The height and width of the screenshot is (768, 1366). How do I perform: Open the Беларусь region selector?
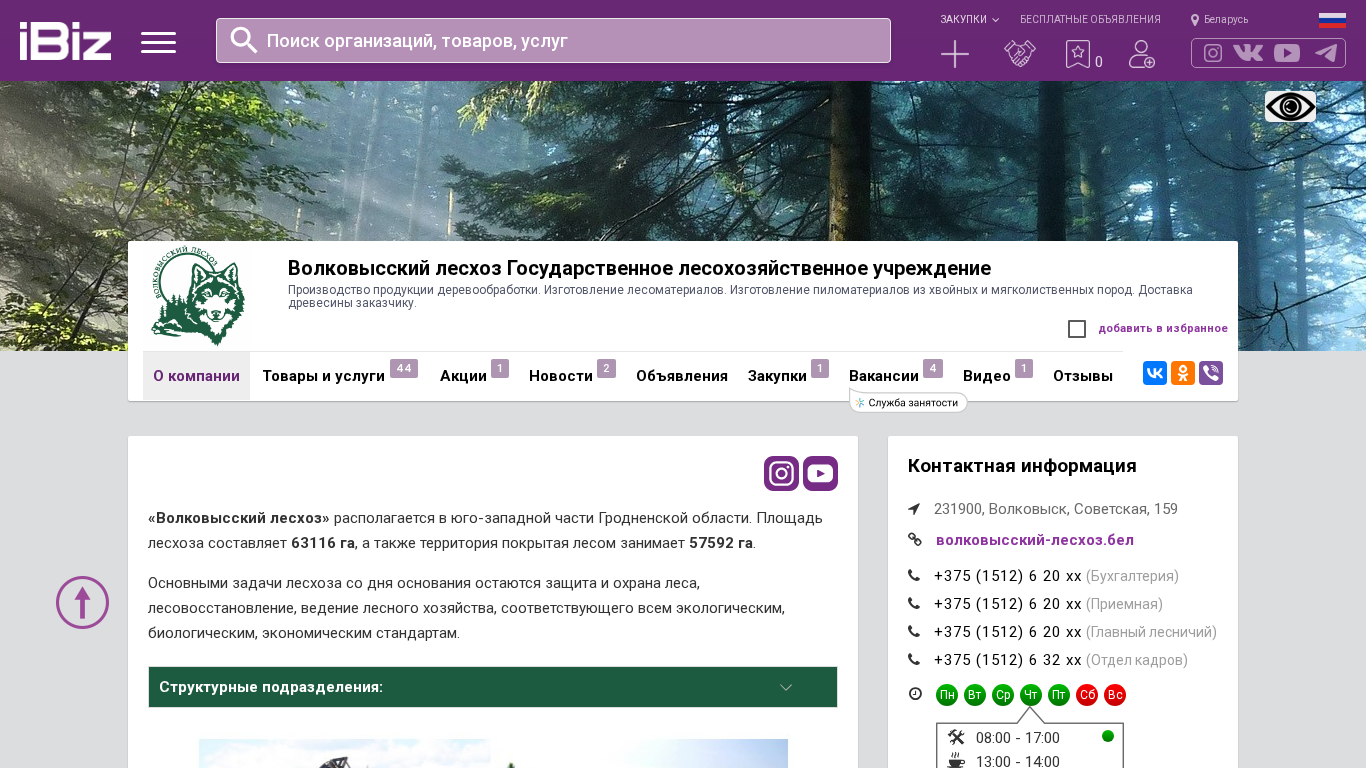1220,19
